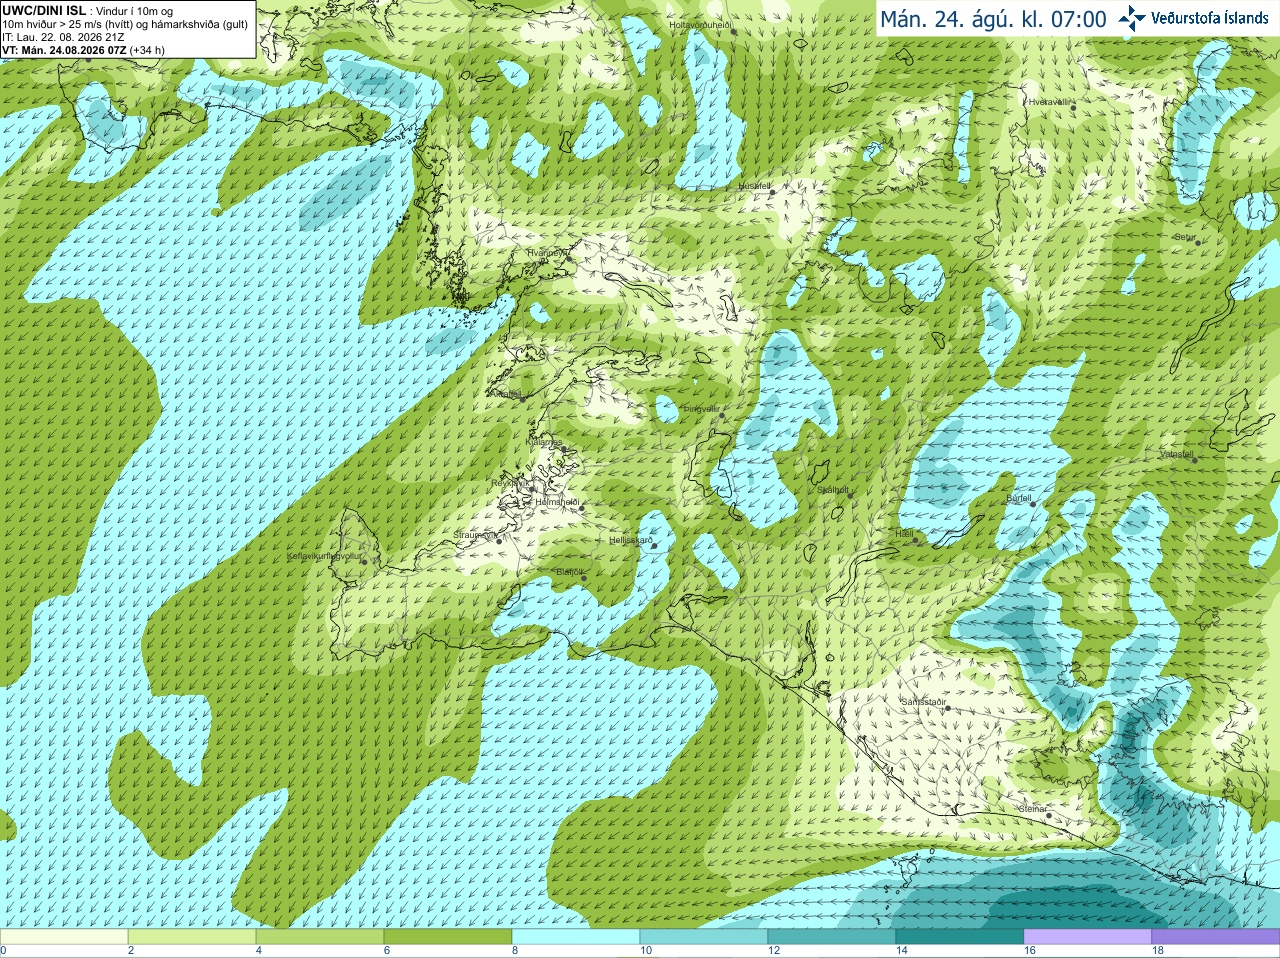Click the 0–2 m/s pale legend swatch
Screen dimensions: 1280x958
coord(64,937)
